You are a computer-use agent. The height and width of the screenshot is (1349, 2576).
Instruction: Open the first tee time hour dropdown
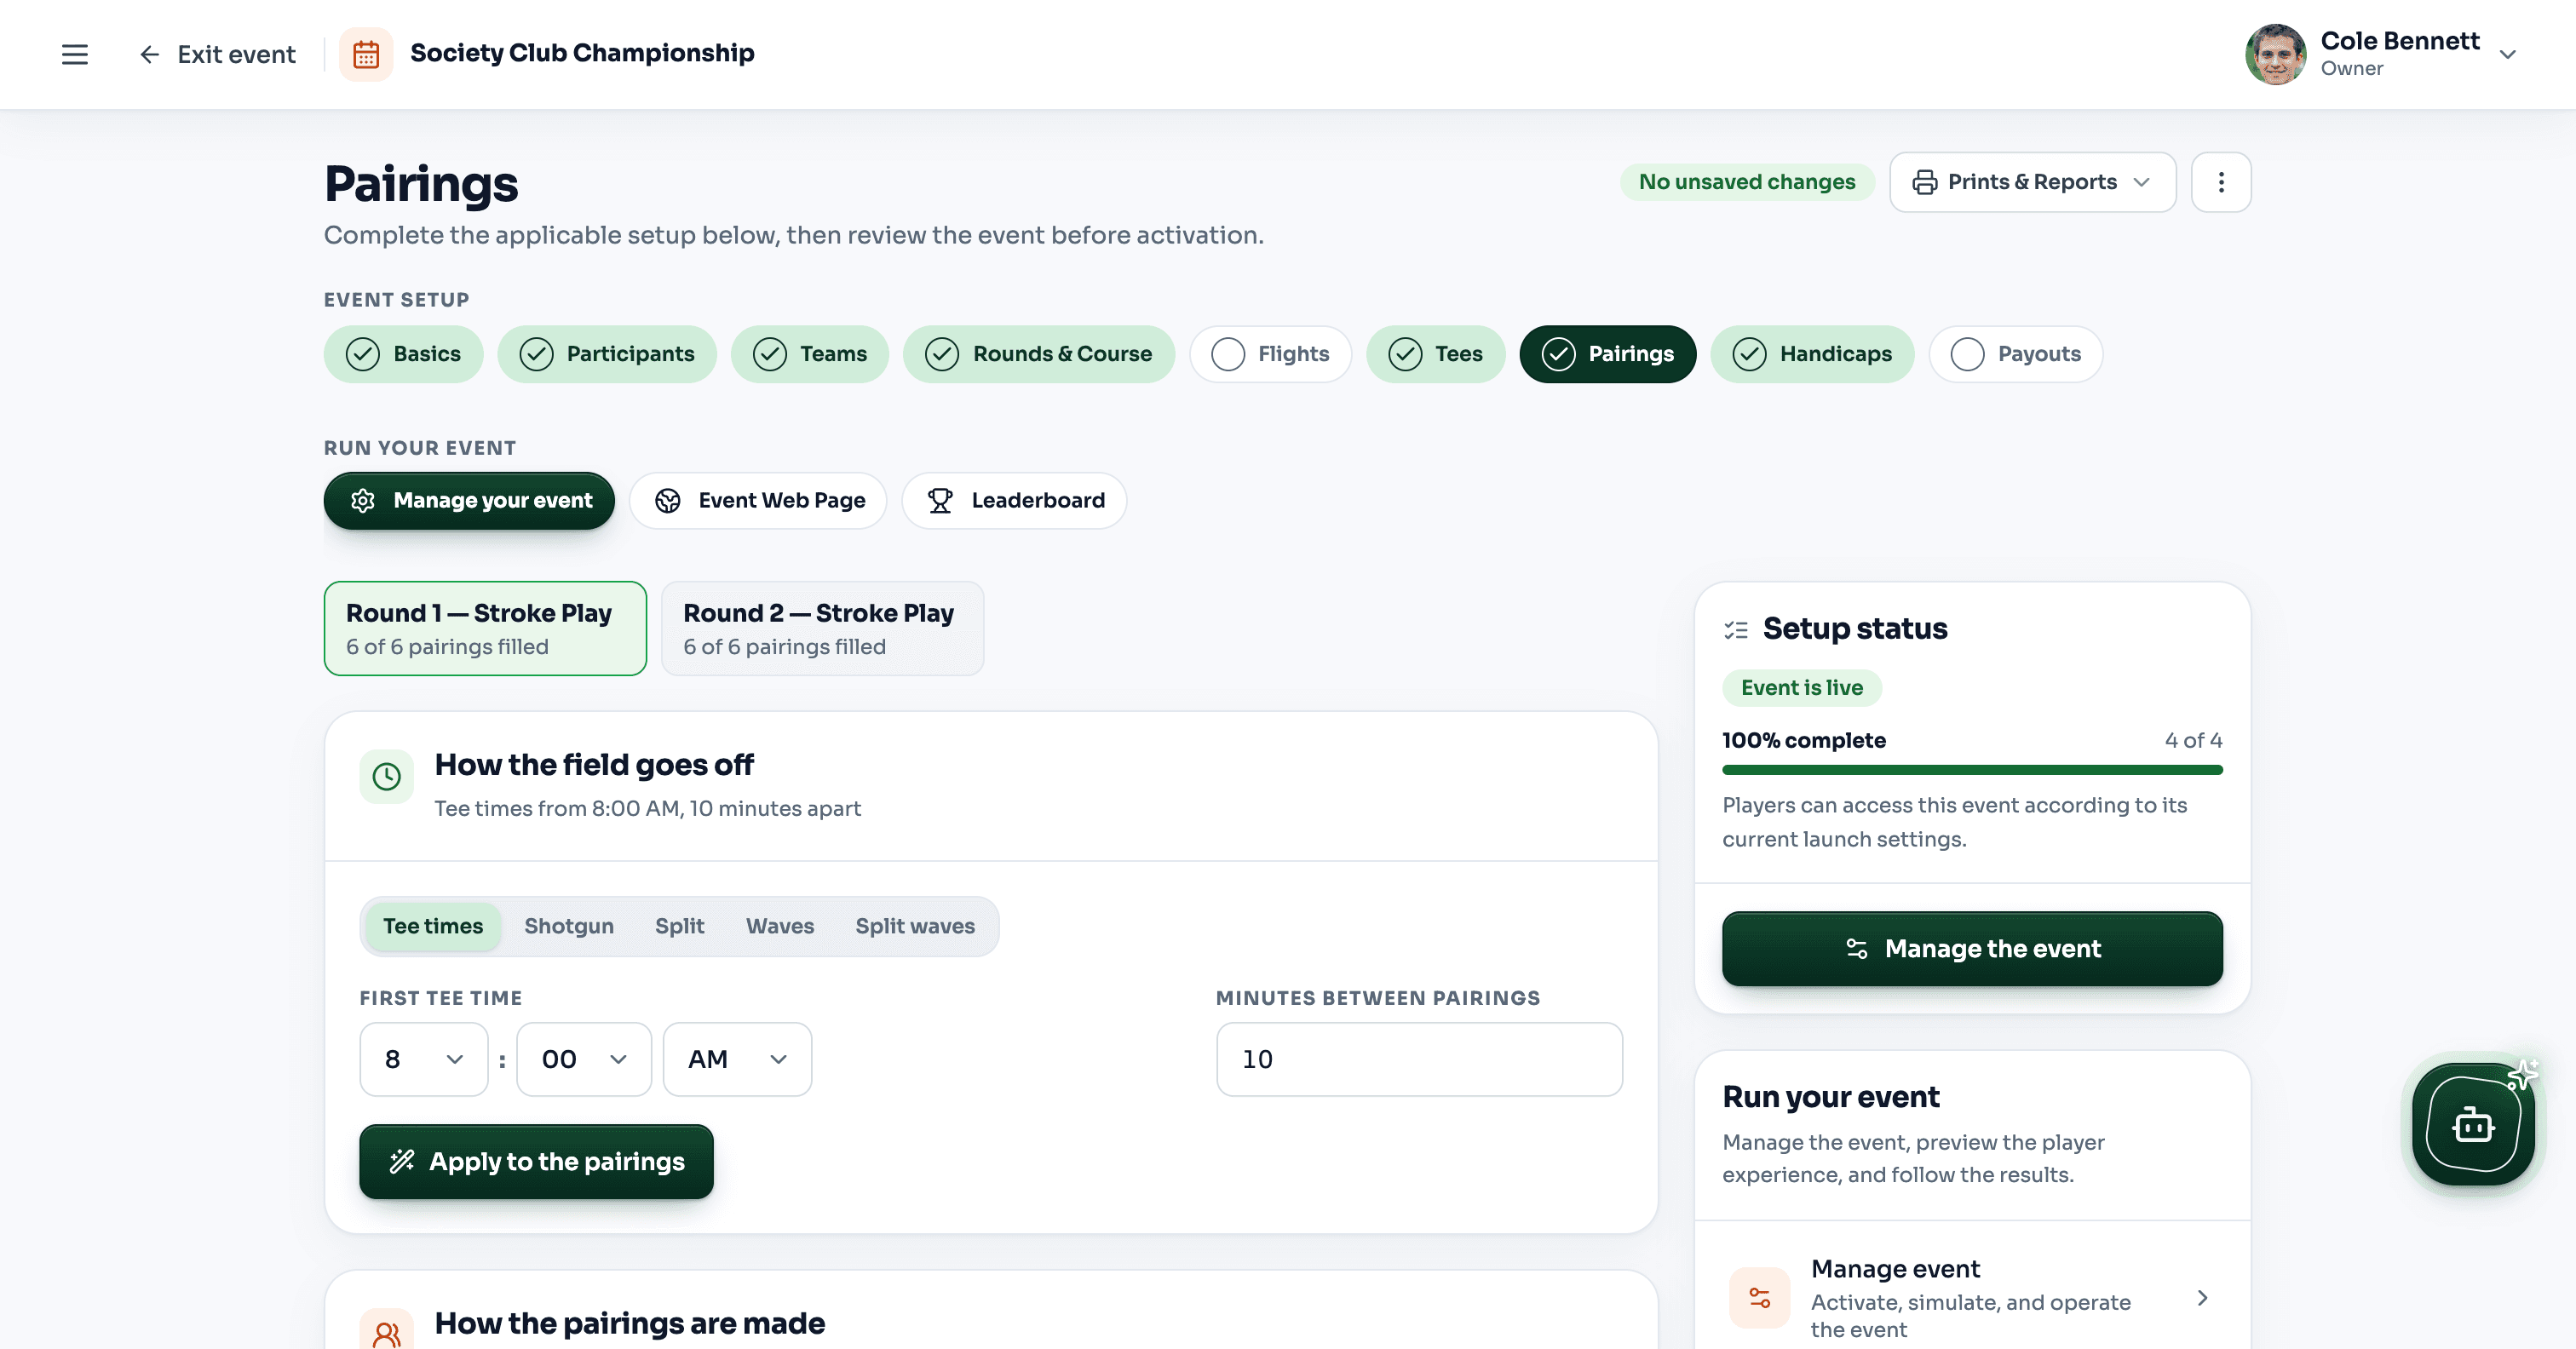pyautogui.click(x=424, y=1059)
